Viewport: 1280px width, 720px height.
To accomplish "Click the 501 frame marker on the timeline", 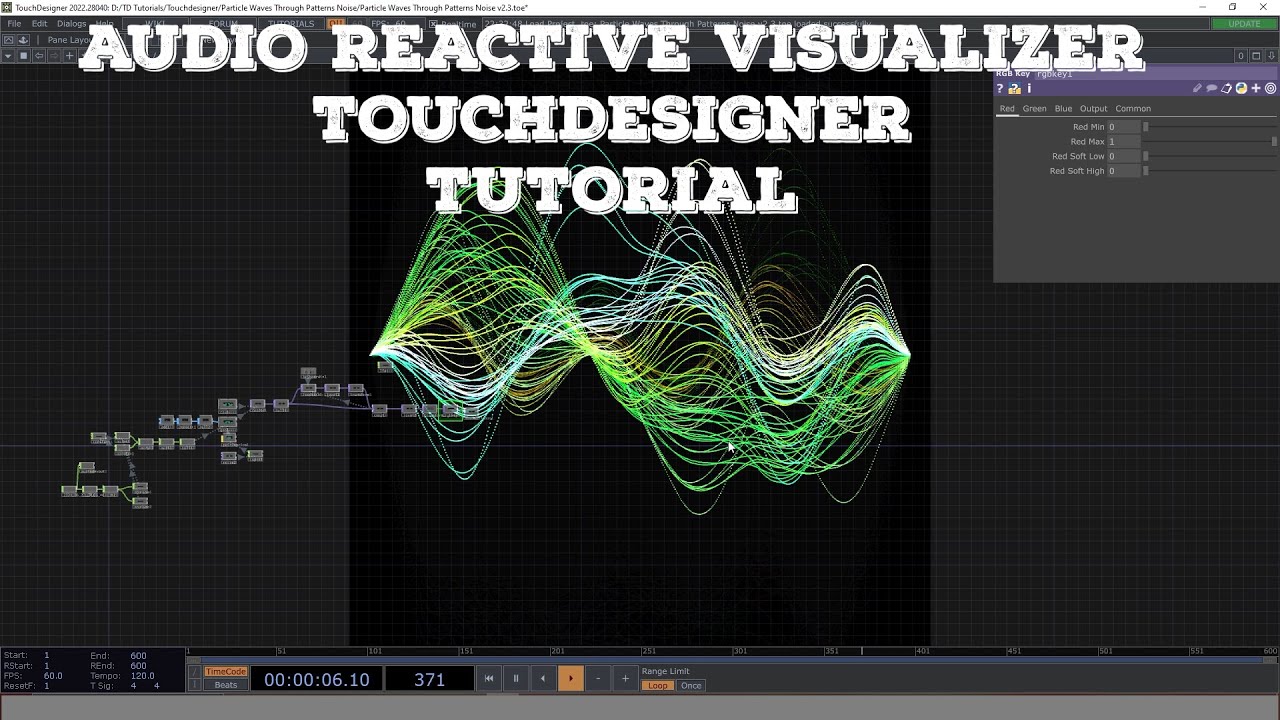I will 1105,651.
